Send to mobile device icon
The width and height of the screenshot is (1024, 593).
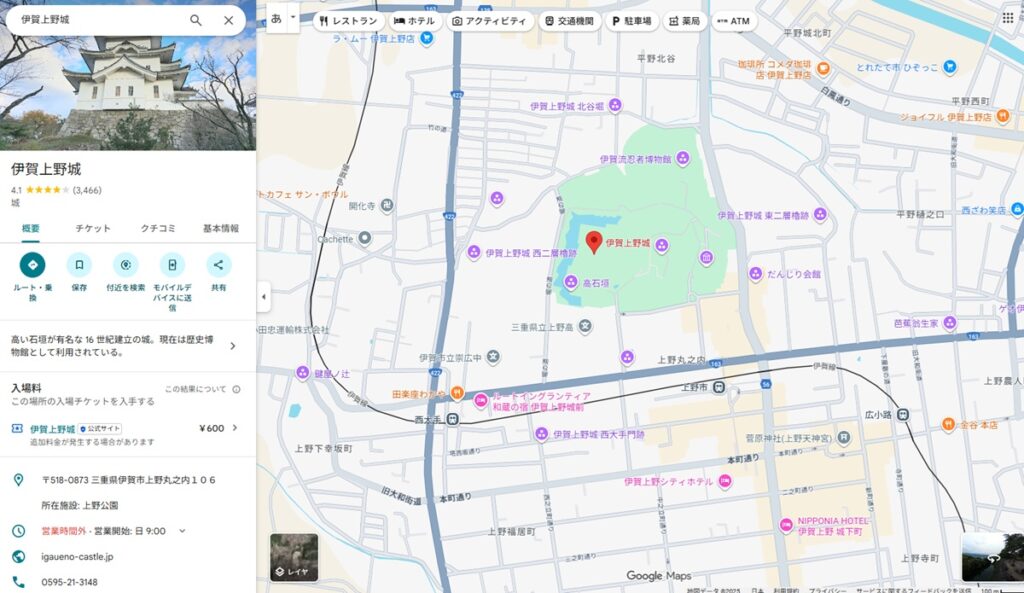[x=172, y=265]
